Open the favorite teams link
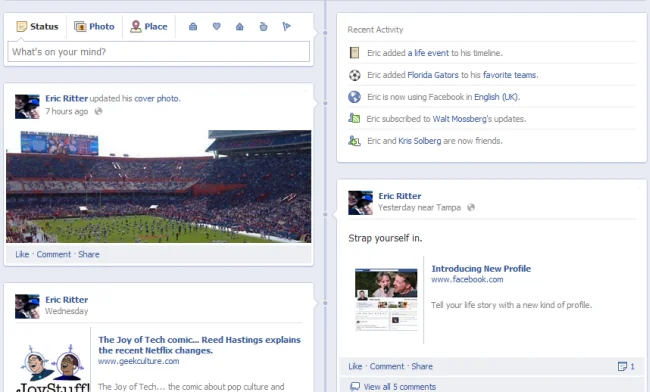The width and height of the screenshot is (650, 392). pos(509,75)
